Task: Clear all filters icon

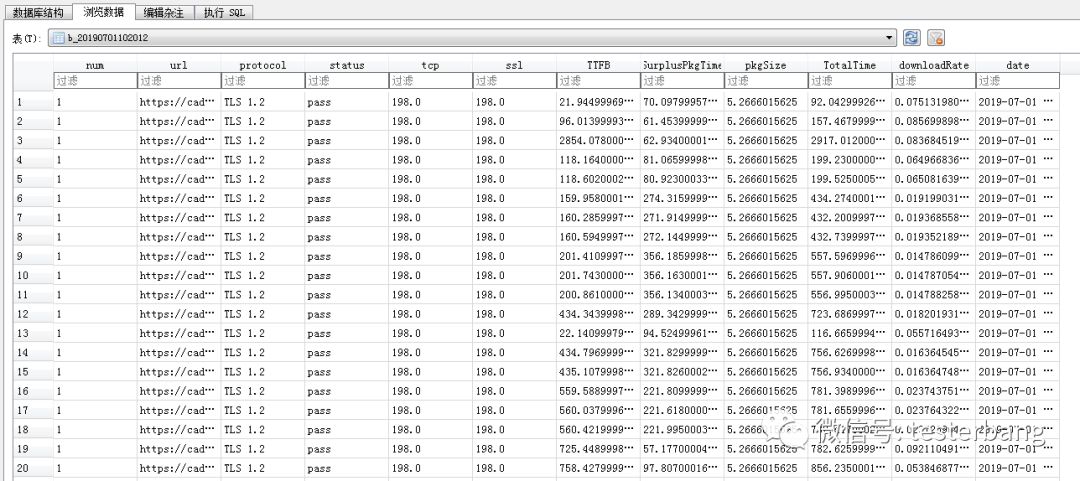Action: (x=935, y=38)
